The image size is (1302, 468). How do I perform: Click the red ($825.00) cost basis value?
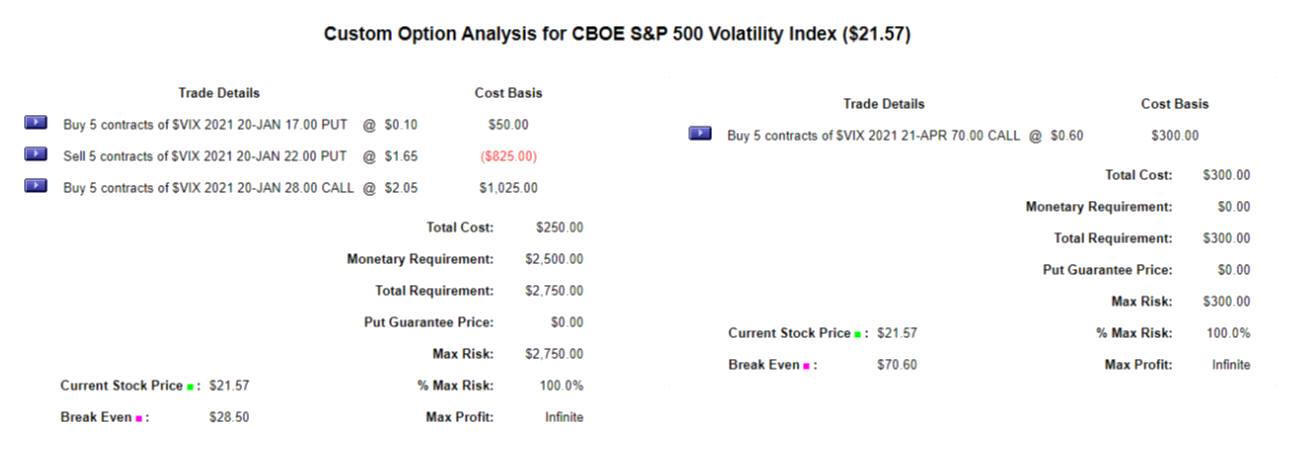tap(508, 156)
